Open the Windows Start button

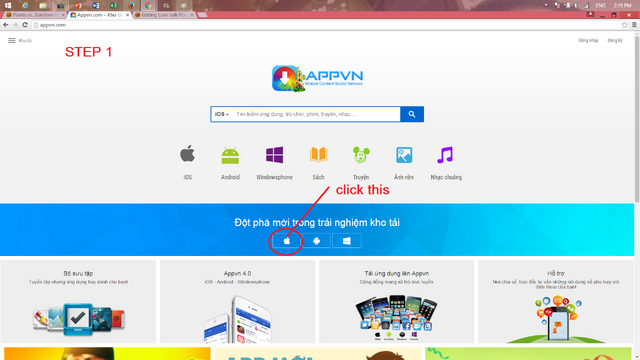click(x=8, y=5)
